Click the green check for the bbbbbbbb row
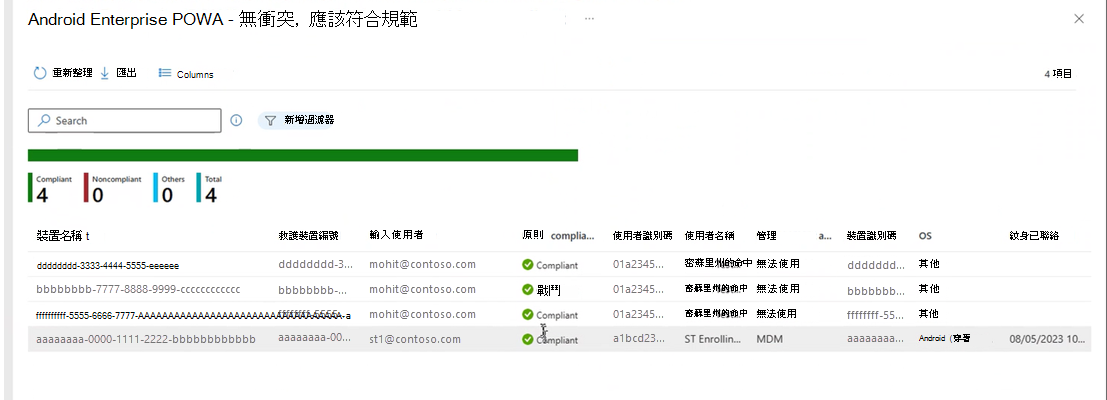The image size is (1107, 400). 527,289
